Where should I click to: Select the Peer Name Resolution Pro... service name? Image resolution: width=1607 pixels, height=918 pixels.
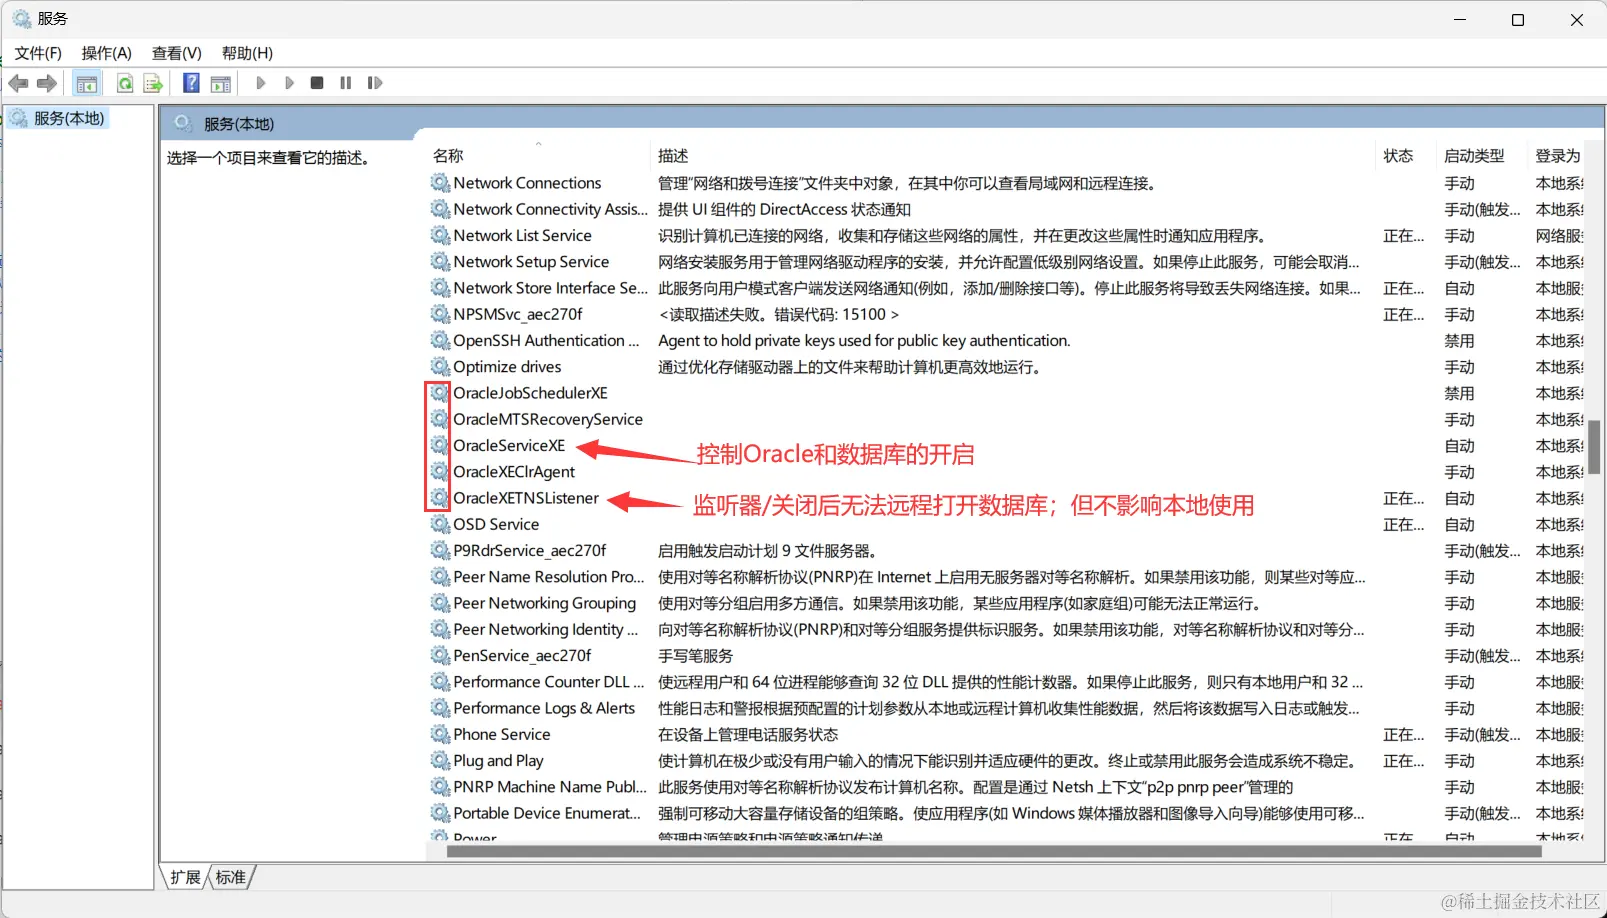pyautogui.click(x=549, y=576)
